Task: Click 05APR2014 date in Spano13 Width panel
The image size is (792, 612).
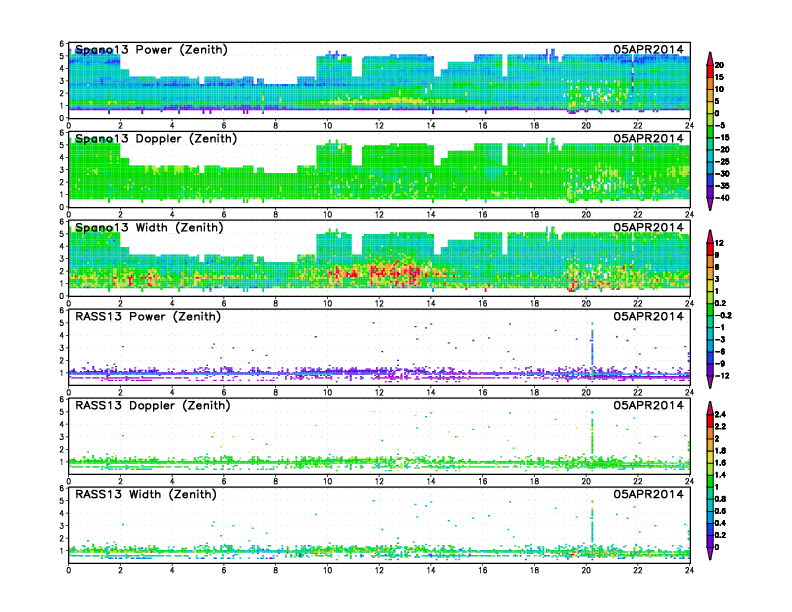Action: 649,227
